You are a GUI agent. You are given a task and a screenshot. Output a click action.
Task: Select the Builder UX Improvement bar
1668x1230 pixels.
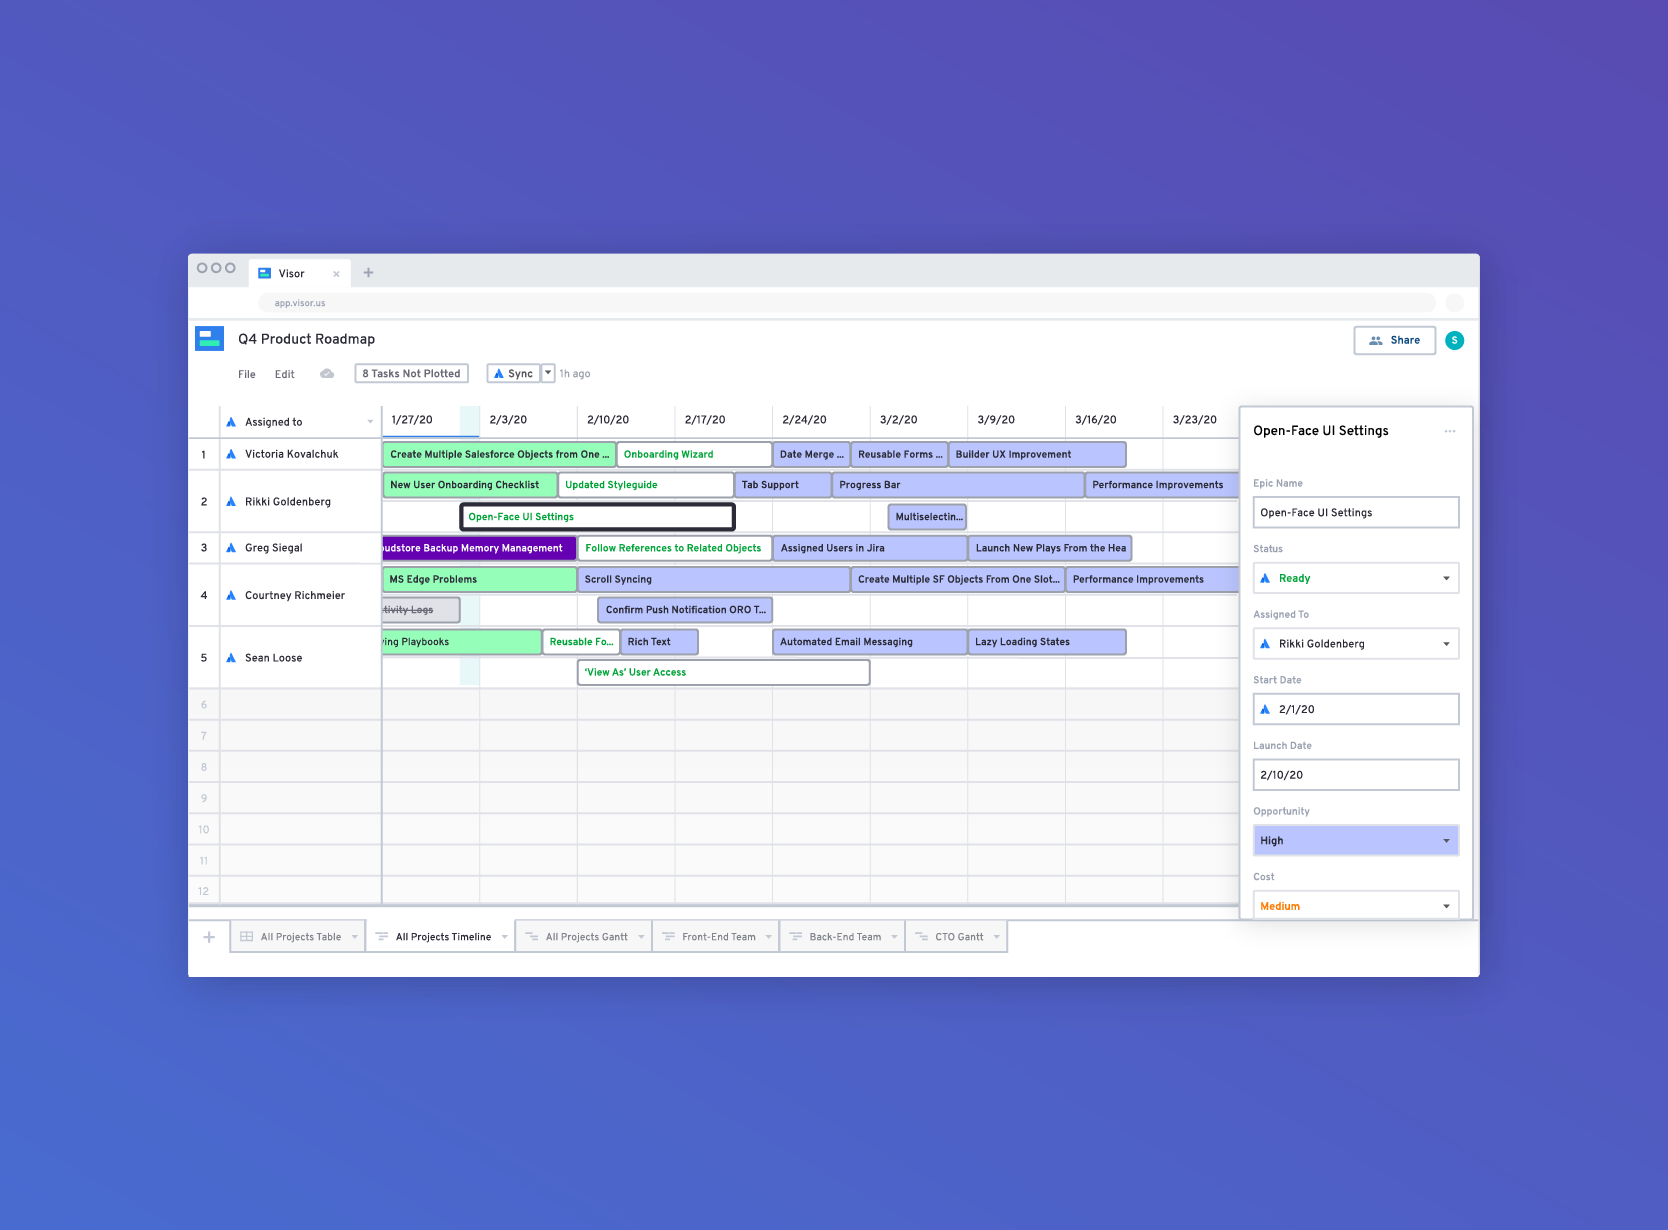tap(1037, 454)
